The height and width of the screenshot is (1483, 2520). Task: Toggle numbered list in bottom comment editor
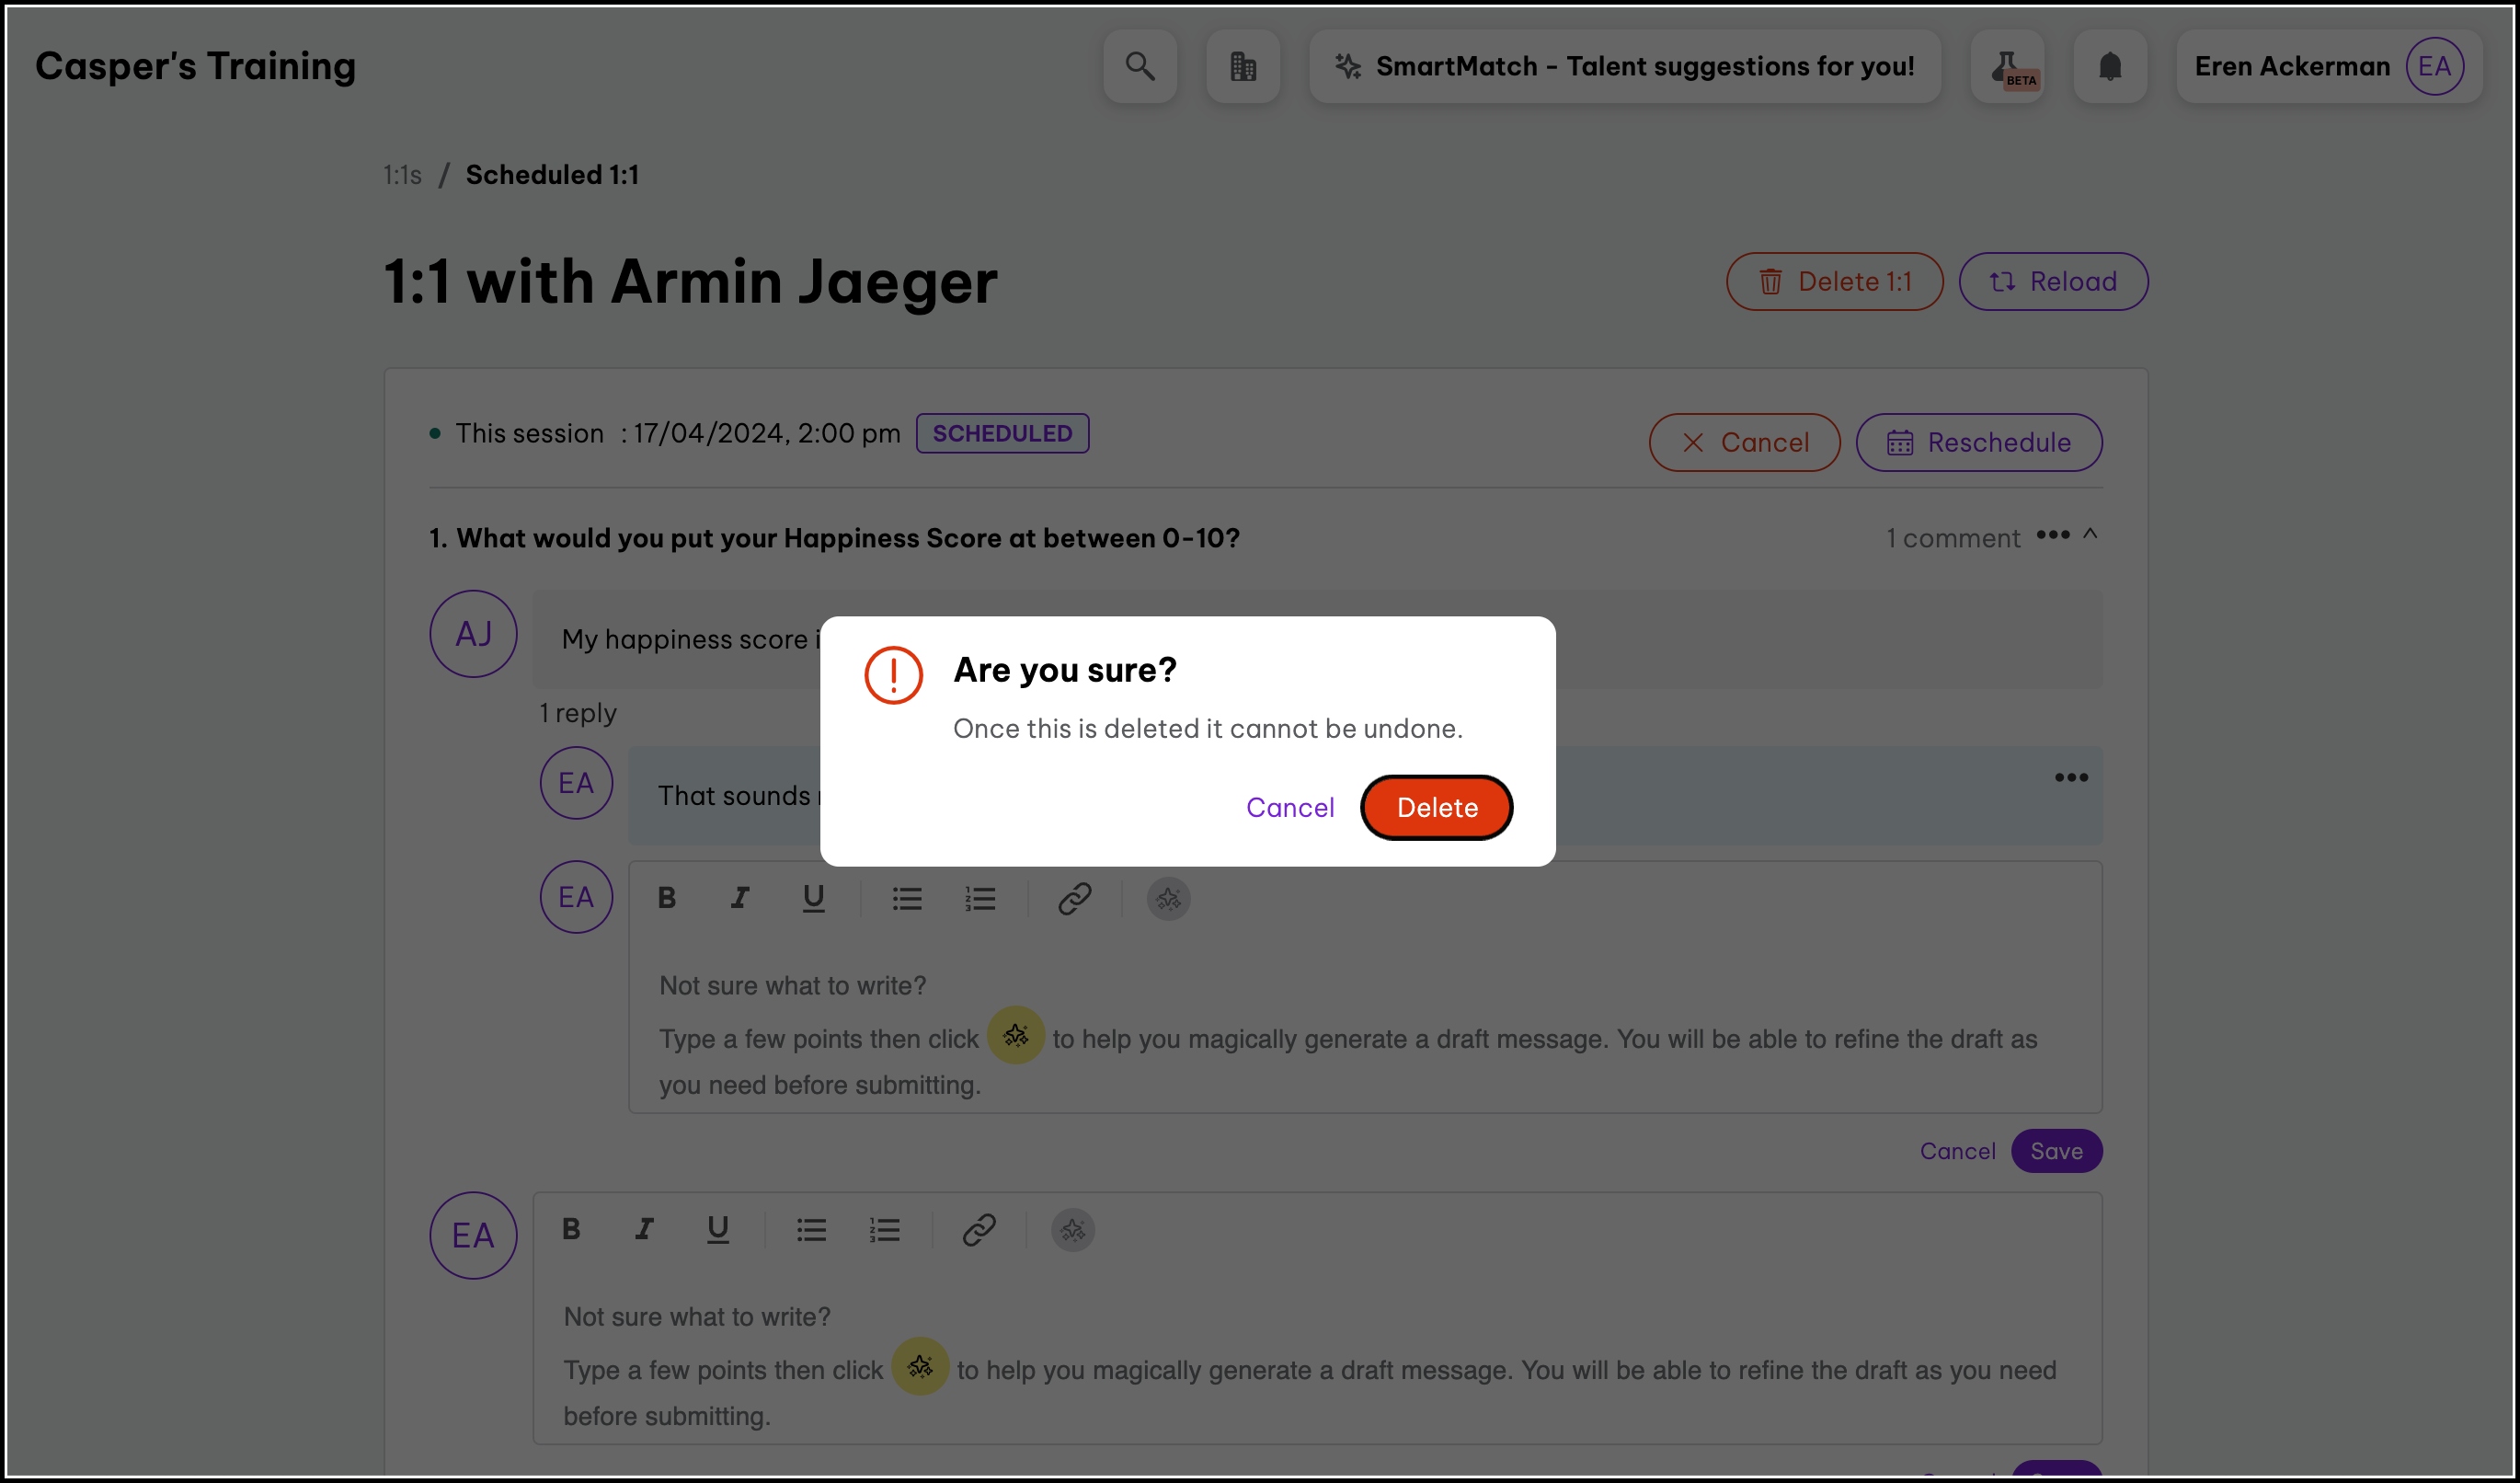pyautogui.click(x=884, y=1229)
